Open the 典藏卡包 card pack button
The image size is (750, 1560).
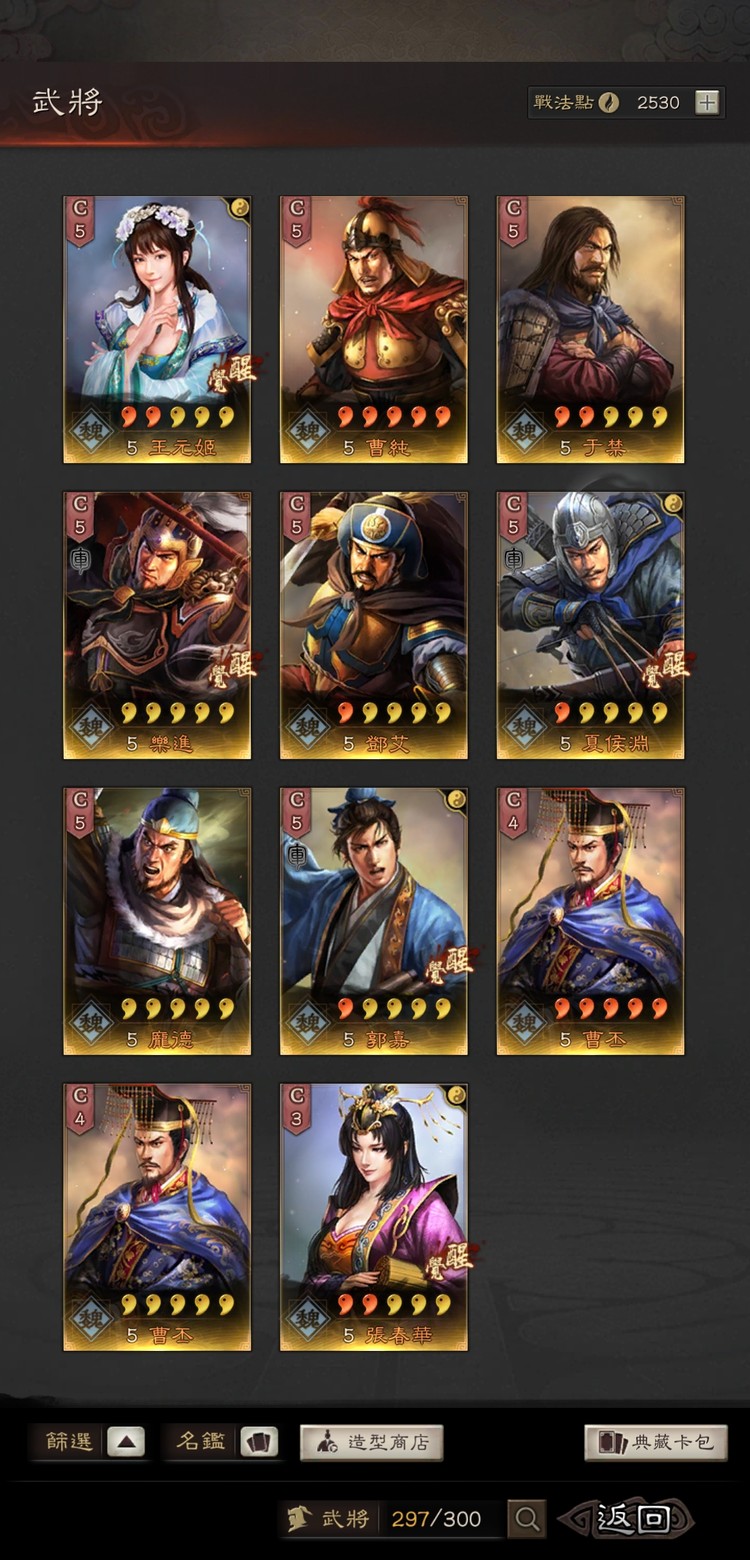(x=656, y=1442)
